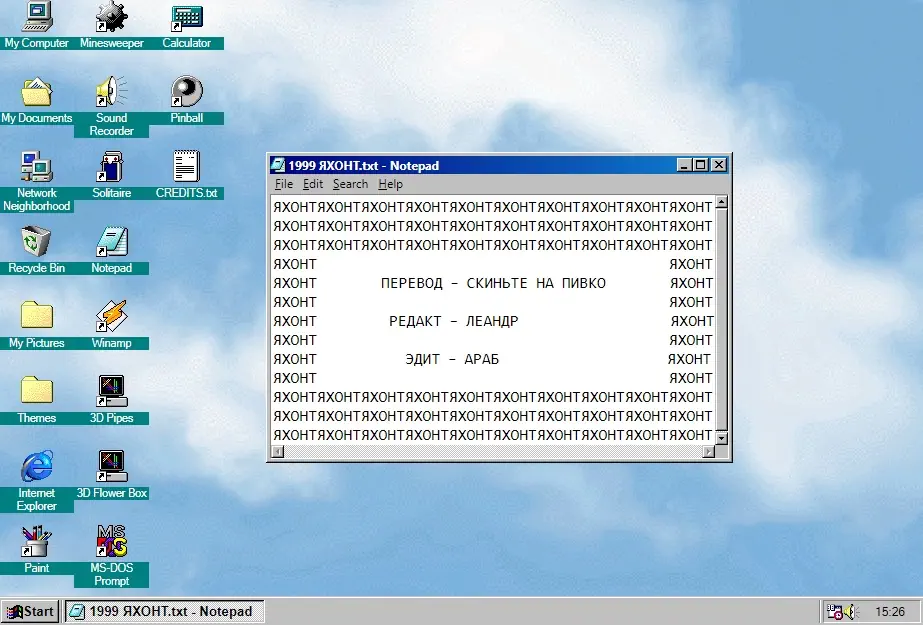Minimize the Notepad window
Image resolution: width=923 pixels, height=625 pixels.
click(683, 165)
